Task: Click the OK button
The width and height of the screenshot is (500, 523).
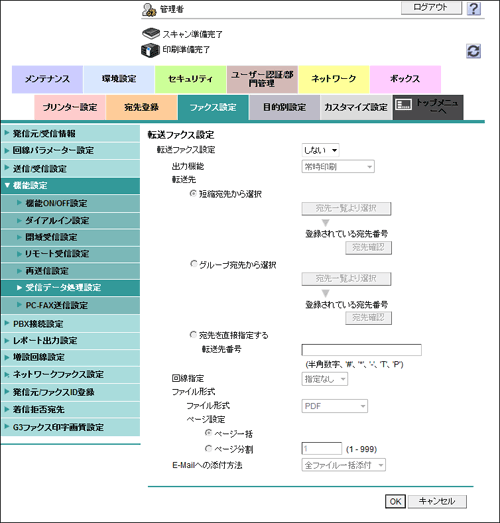Action: (x=395, y=501)
